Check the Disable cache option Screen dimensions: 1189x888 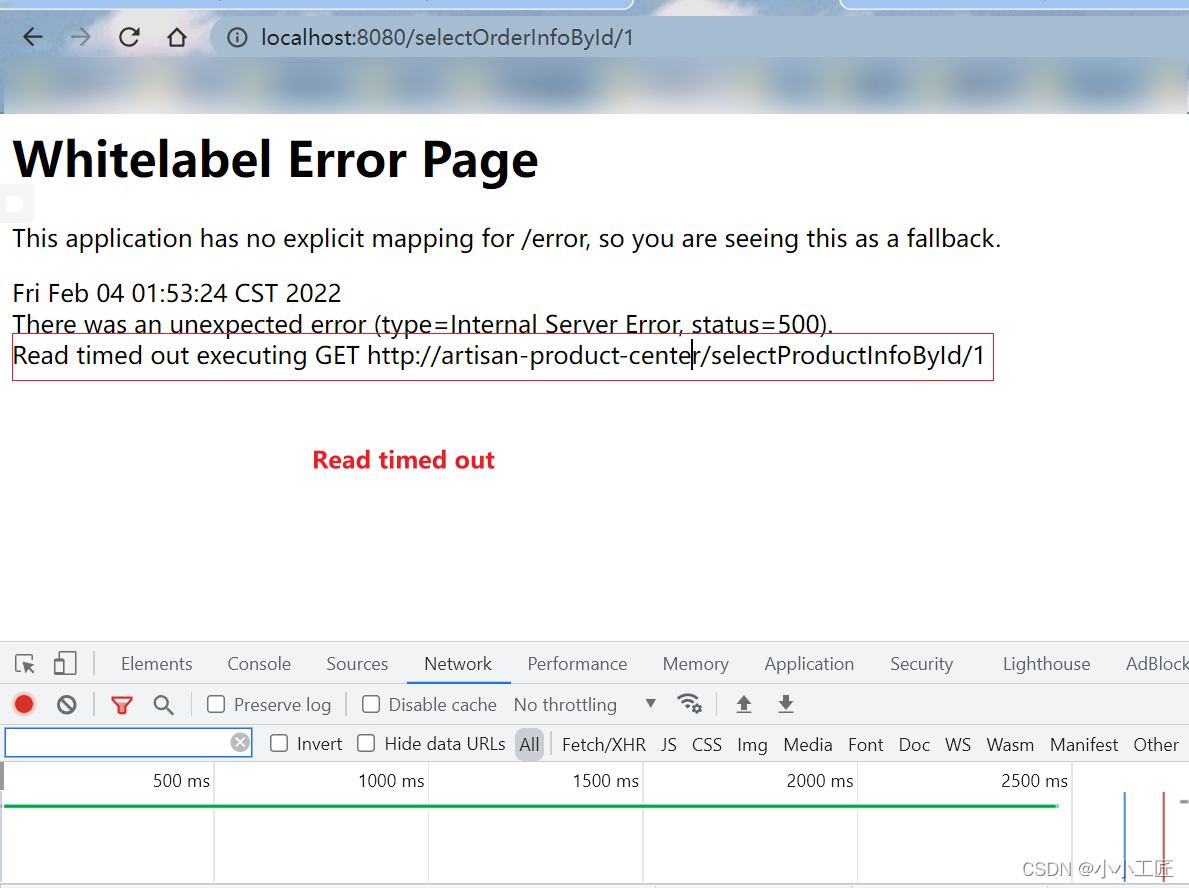(x=371, y=705)
